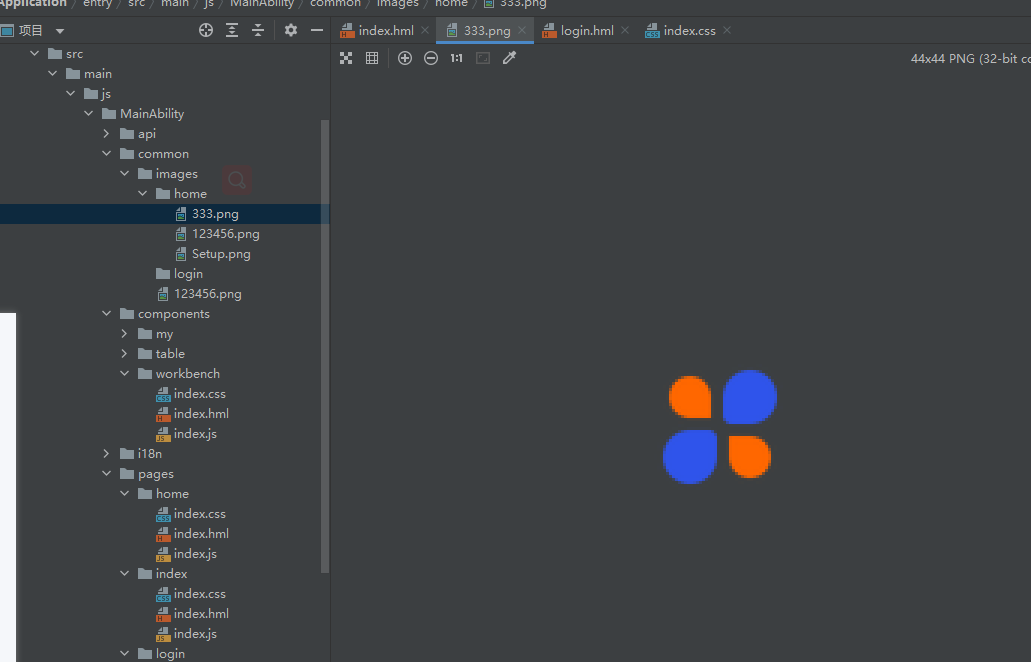Set image to actual size 1:1

[x=456, y=58]
